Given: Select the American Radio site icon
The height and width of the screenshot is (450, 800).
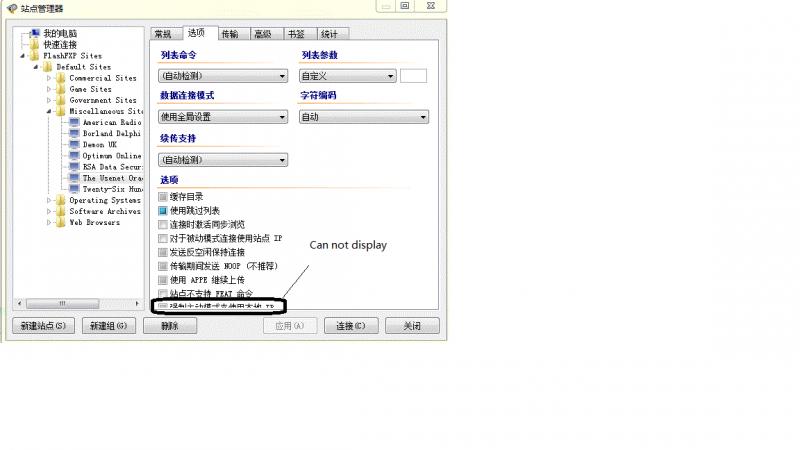Looking at the screenshot, I should point(74,122).
